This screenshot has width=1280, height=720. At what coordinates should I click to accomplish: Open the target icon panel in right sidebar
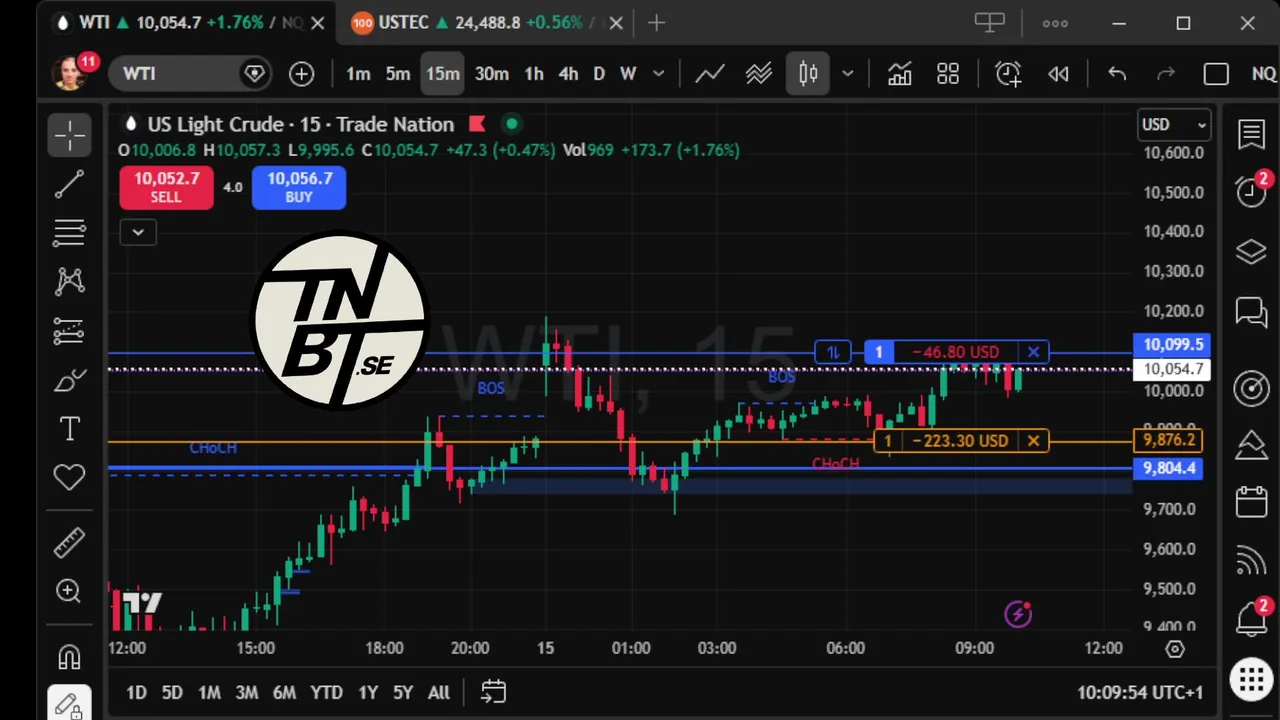click(1251, 388)
